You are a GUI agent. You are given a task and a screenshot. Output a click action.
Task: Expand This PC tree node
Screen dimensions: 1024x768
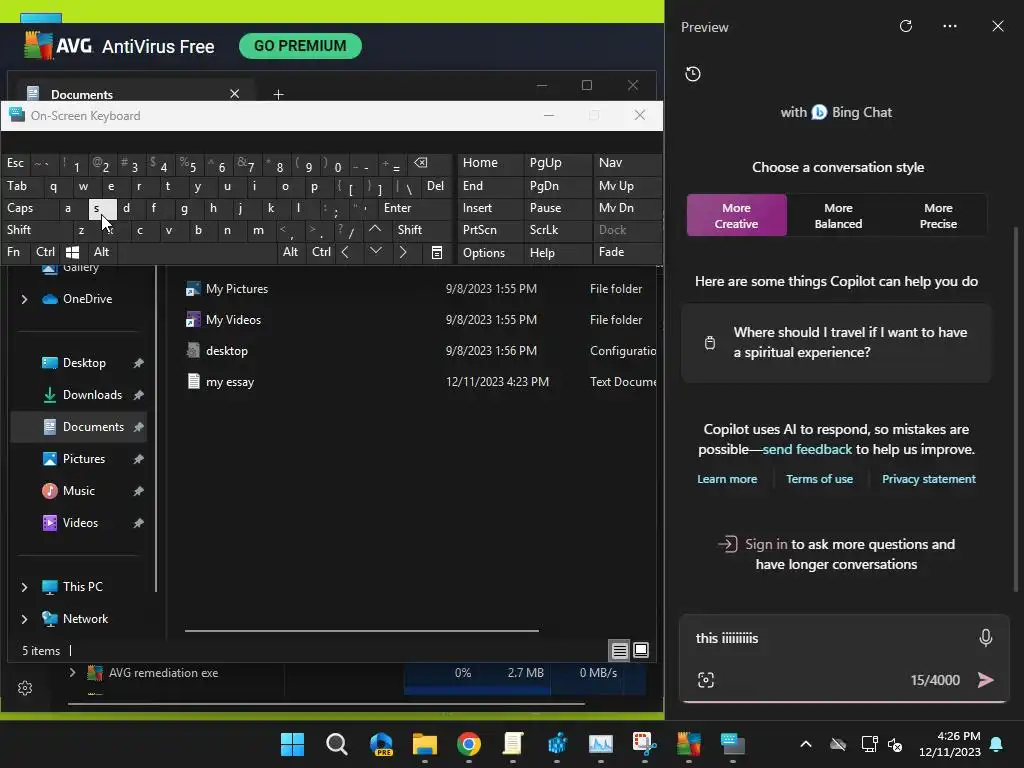[x=24, y=587]
